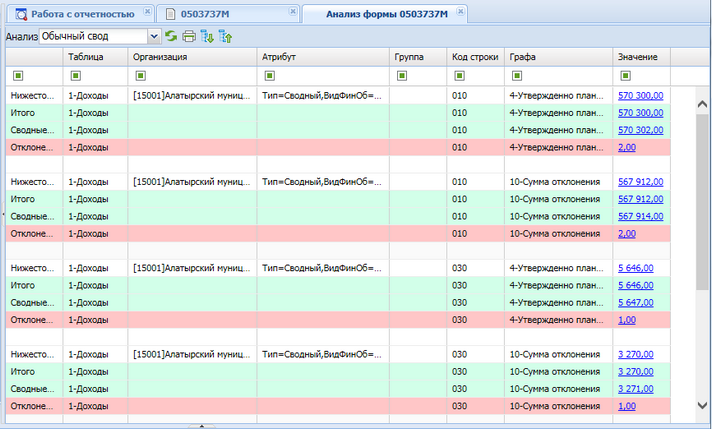Click the Код строки column header
Screen dimensions: 712x429
475,57
